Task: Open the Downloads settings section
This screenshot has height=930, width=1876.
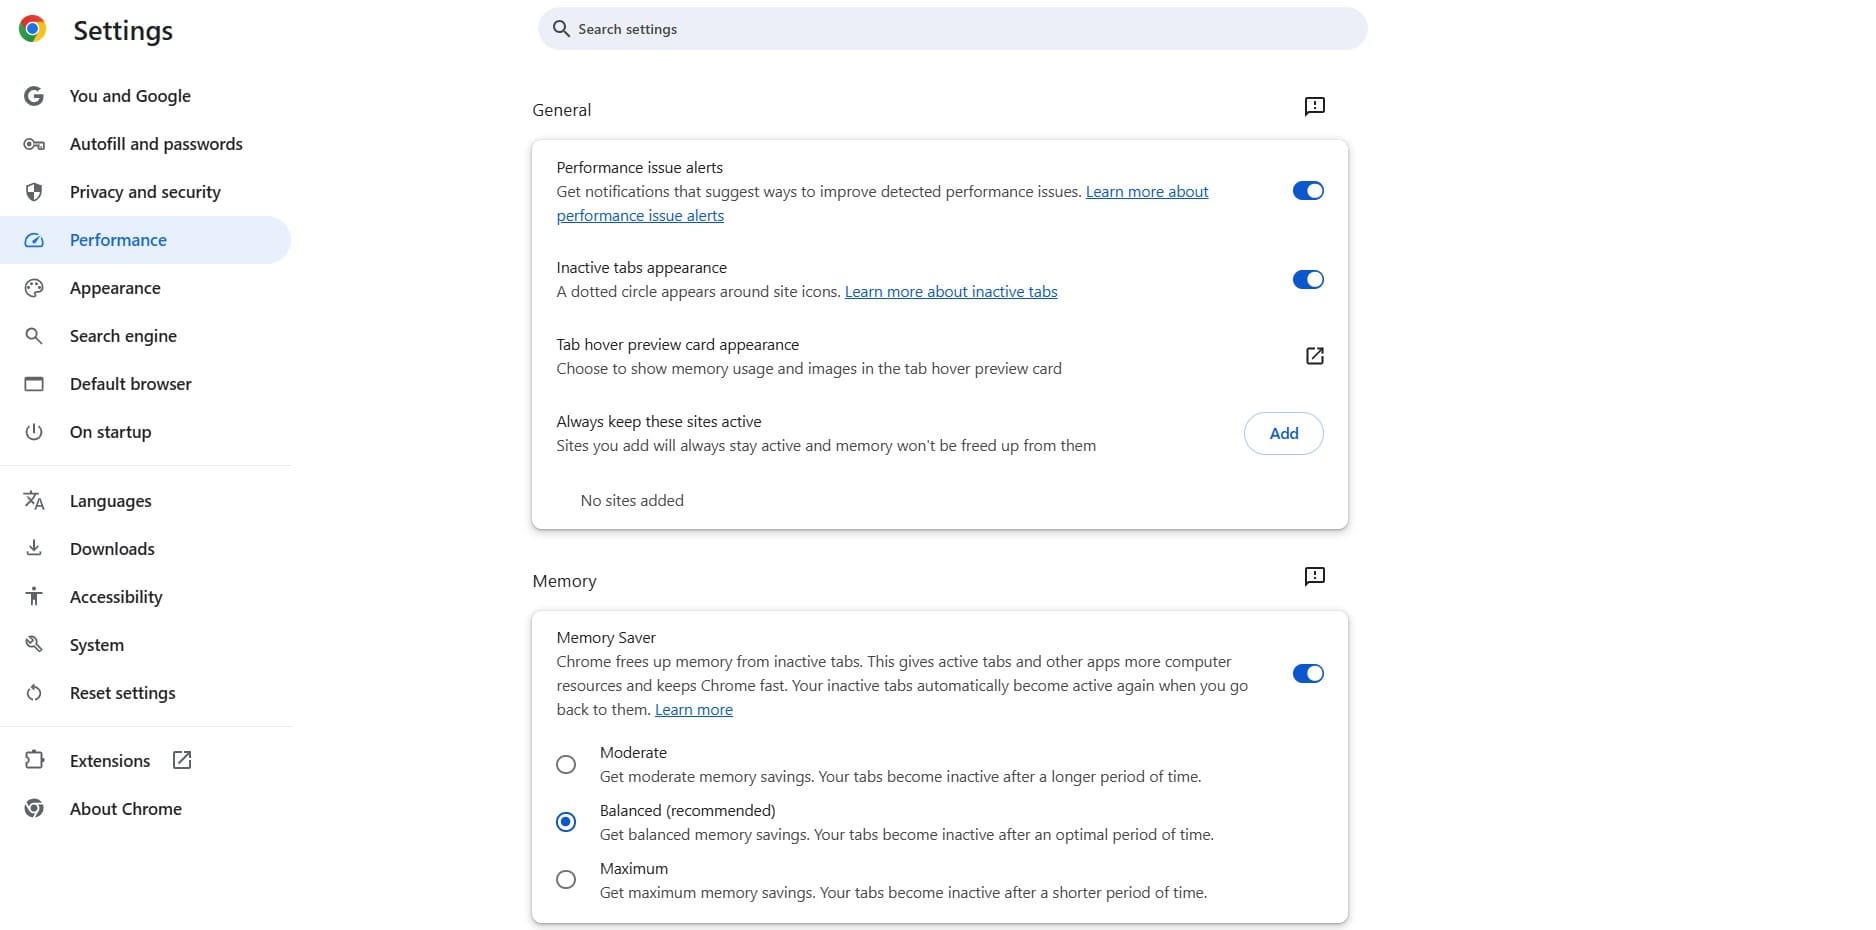Action: click(112, 549)
